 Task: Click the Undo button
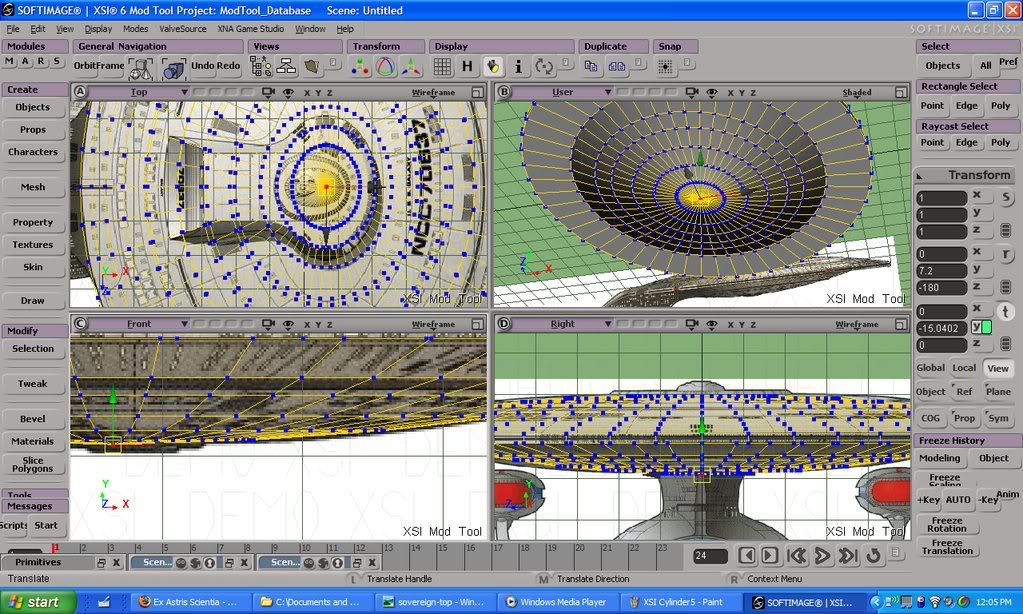[202, 65]
